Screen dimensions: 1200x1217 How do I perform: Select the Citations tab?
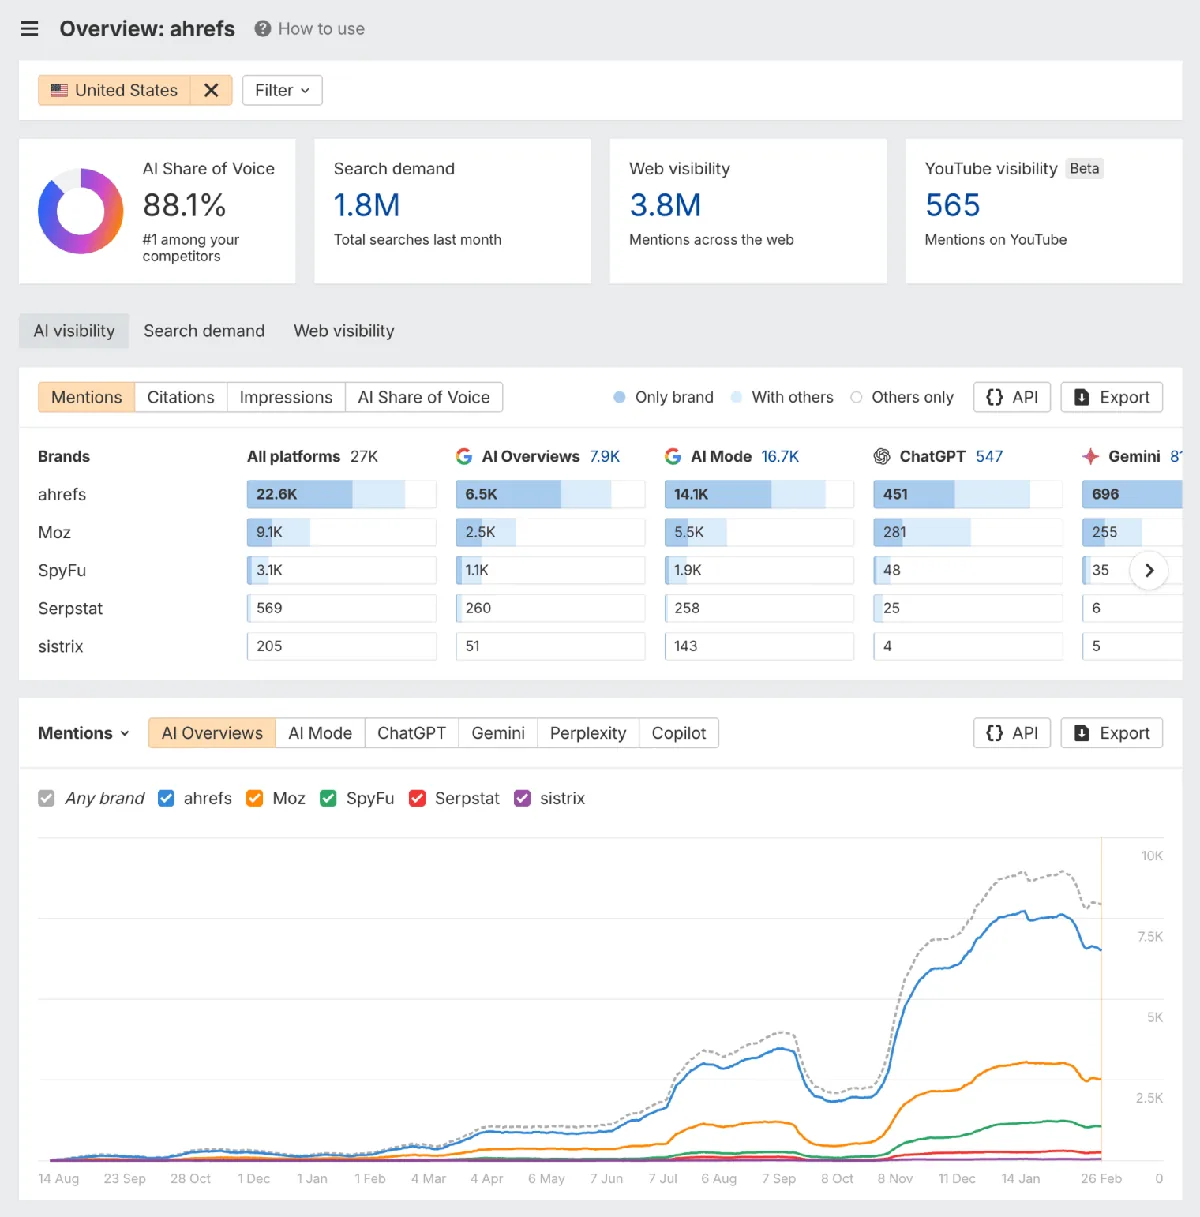click(x=181, y=397)
